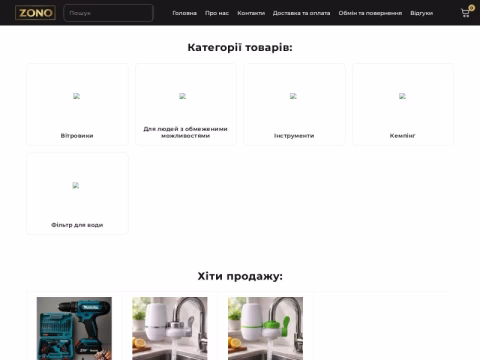Image resolution: width=480 pixels, height=360 pixels.
Task: Click the Вітровики category image icon
Action: [x=76, y=96]
